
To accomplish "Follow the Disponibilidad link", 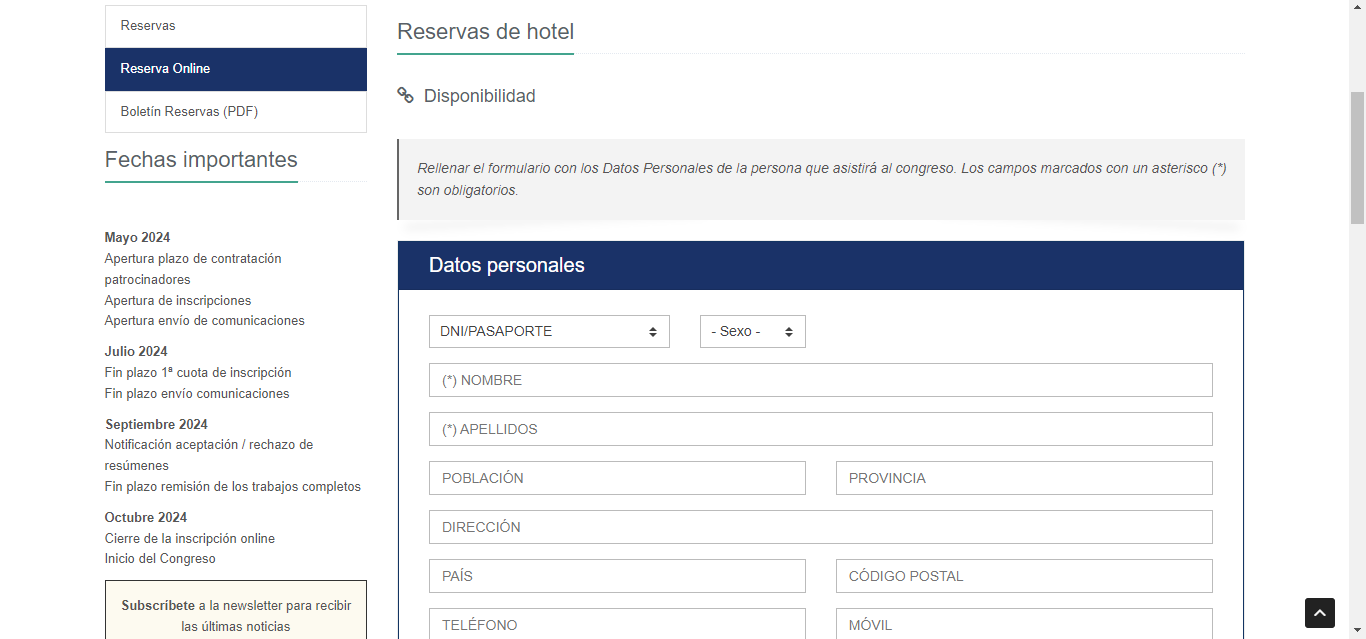I will [x=479, y=96].
